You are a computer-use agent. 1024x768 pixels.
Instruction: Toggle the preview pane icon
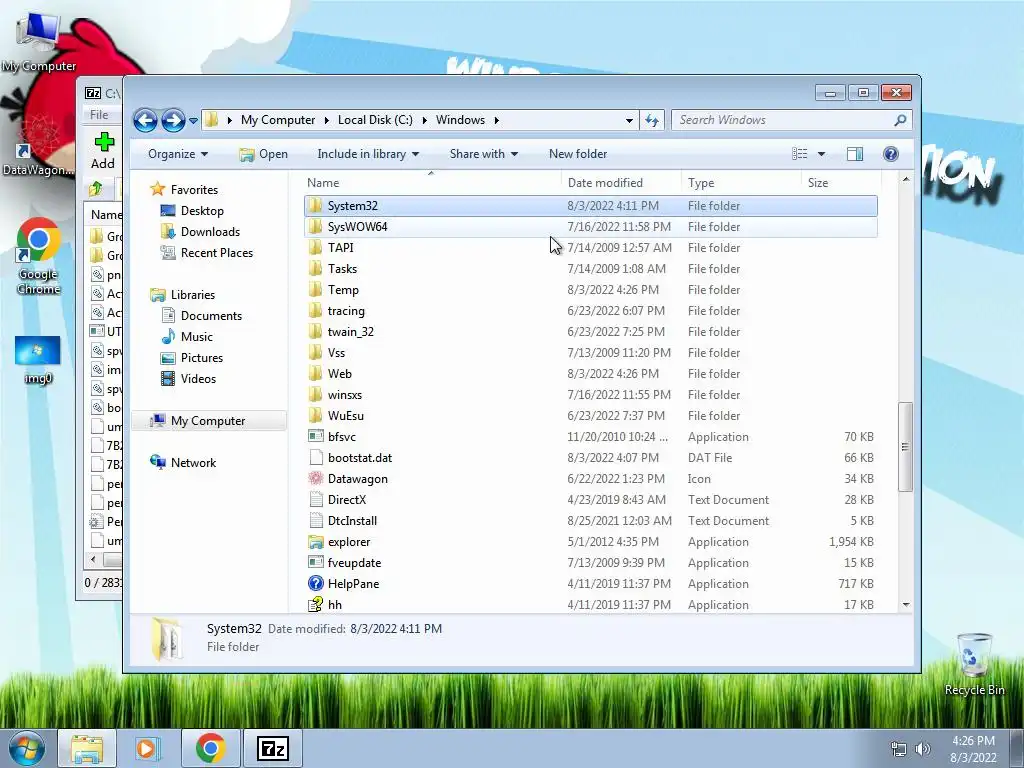pos(855,154)
